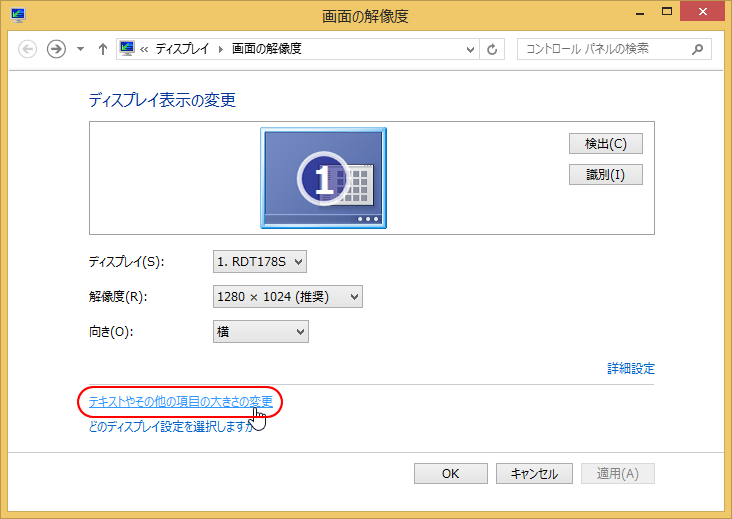Image resolution: width=732 pixels, height=519 pixels.
Task: Click the ディスプレイ breadcrumb
Action: [x=182, y=49]
